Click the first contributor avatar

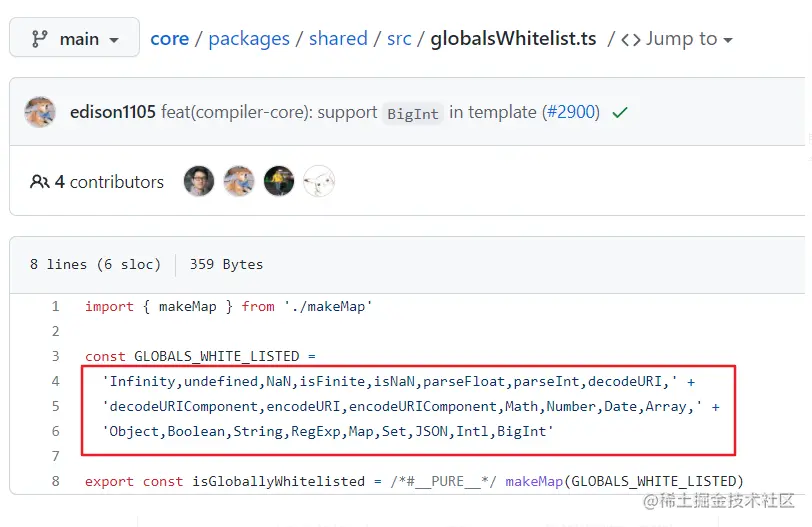click(x=199, y=181)
